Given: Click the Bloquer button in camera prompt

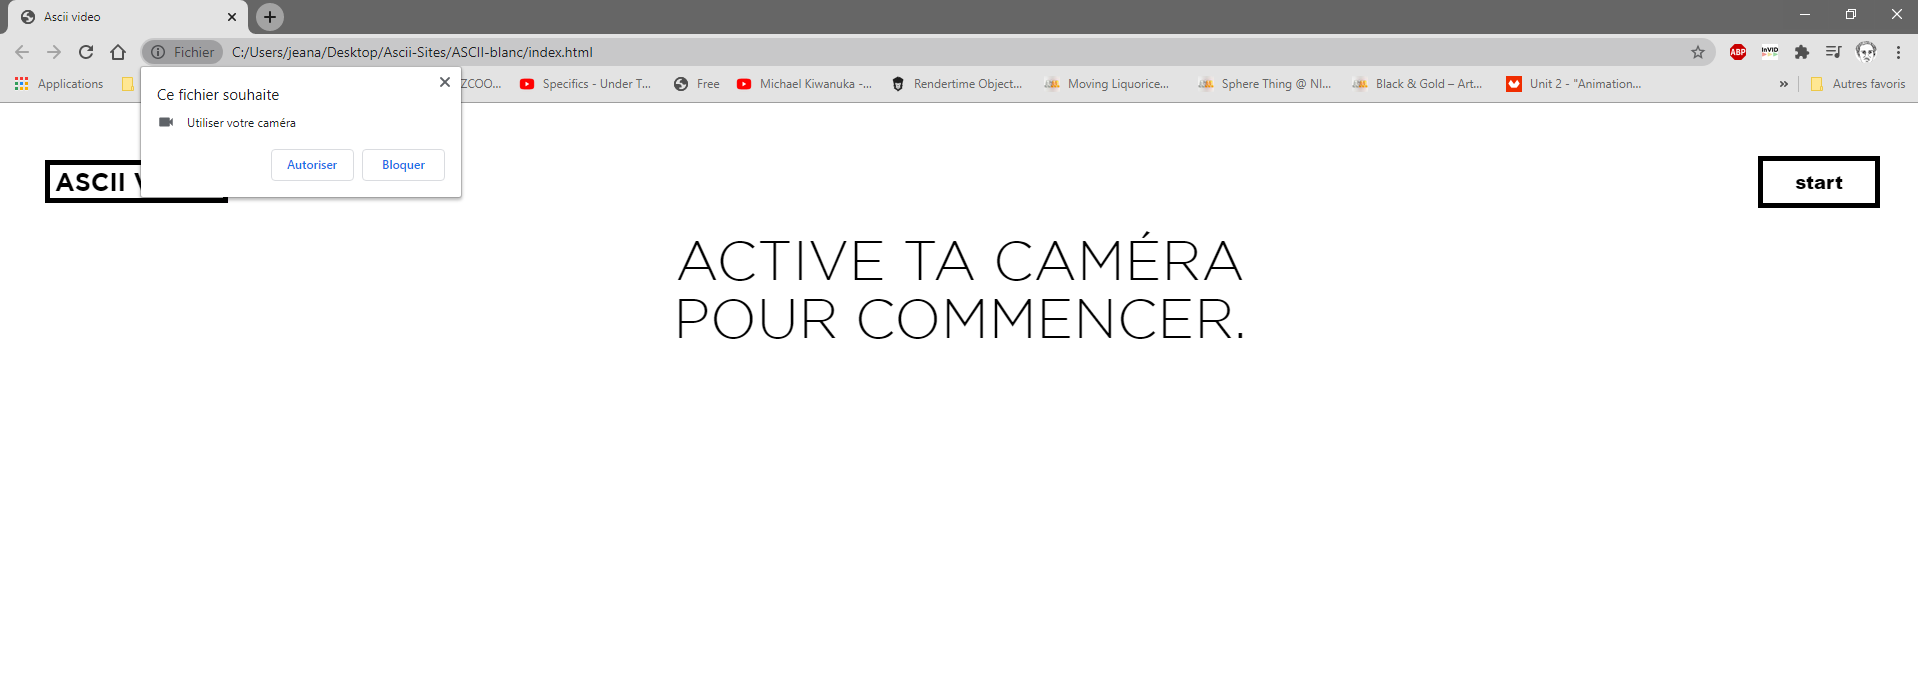Looking at the screenshot, I should pyautogui.click(x=403, y=165).
